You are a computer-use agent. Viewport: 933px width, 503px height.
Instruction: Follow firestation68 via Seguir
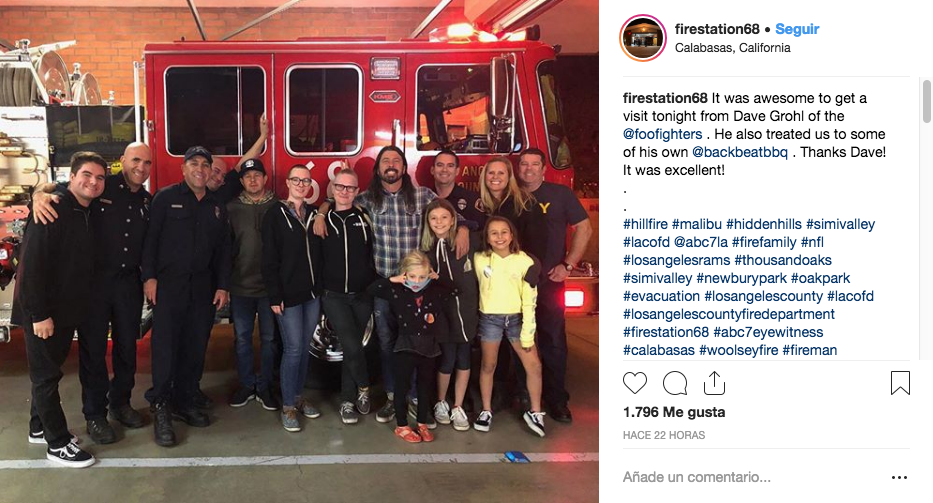(797, 29)
